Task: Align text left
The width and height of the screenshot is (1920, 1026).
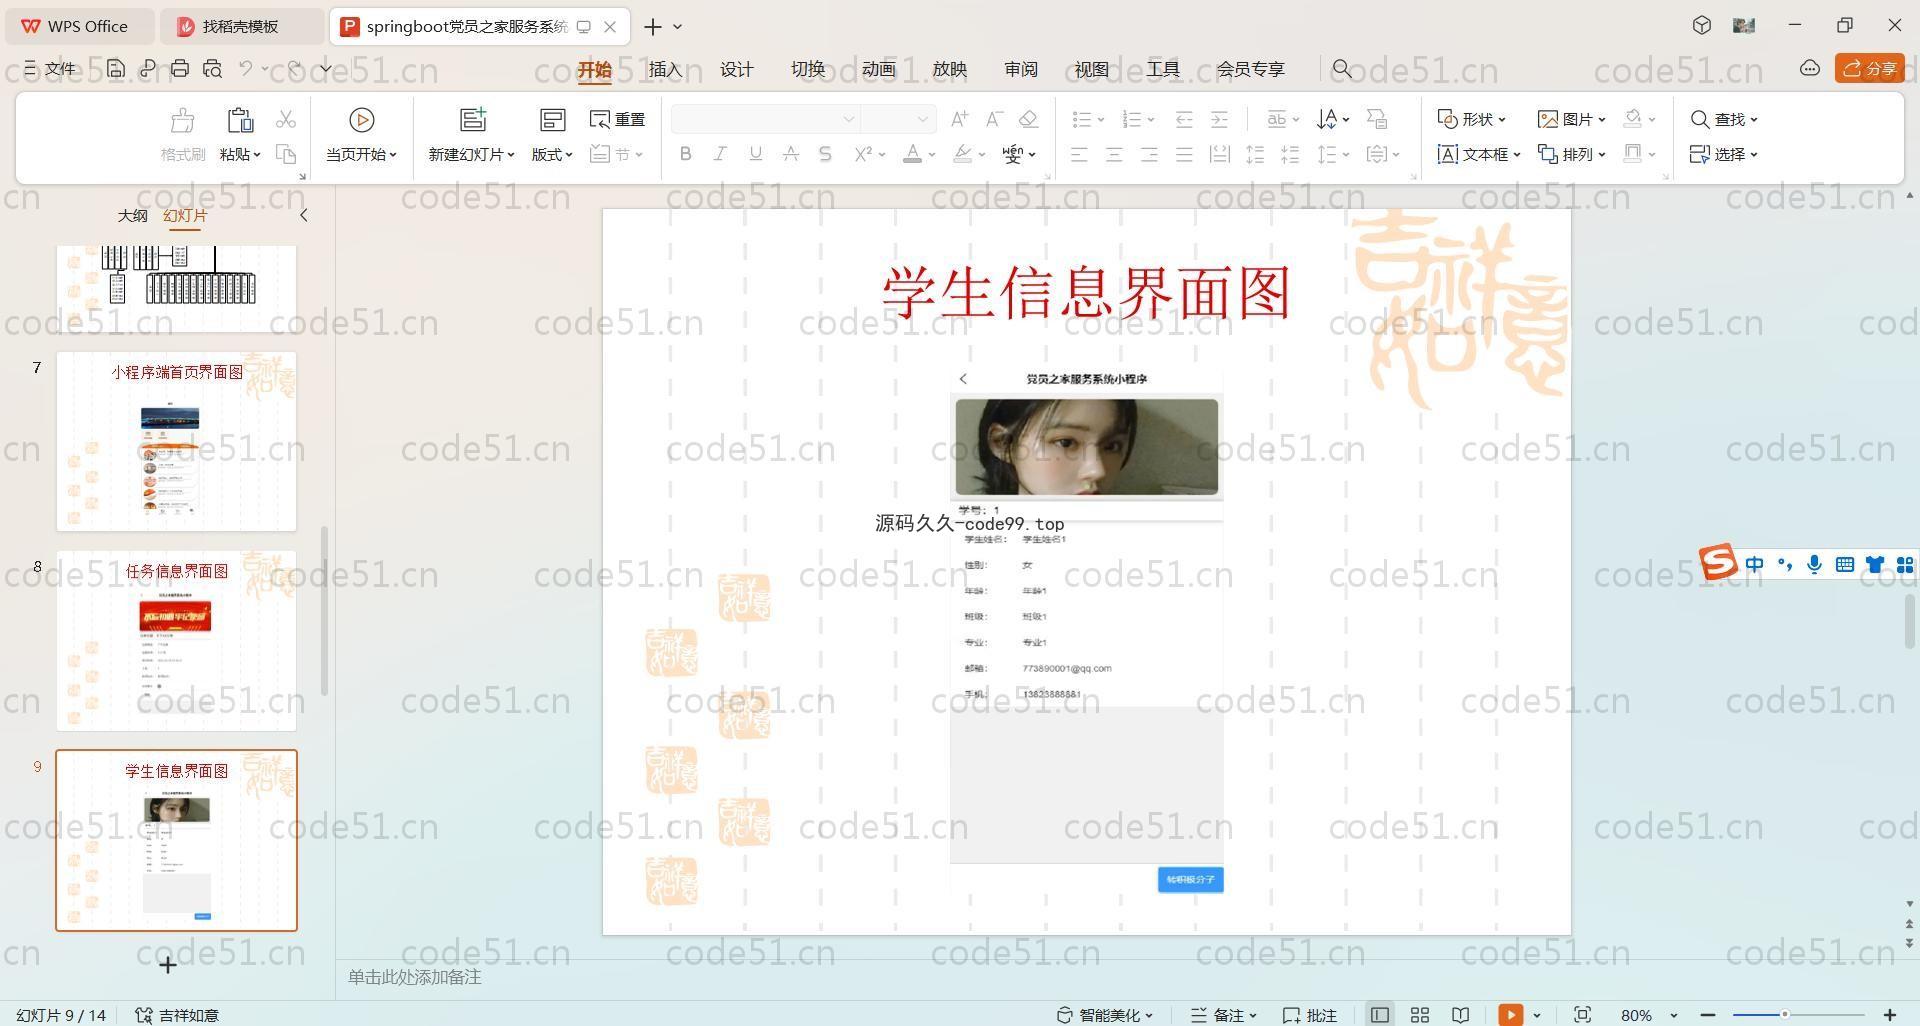Action: (1079, 154)
